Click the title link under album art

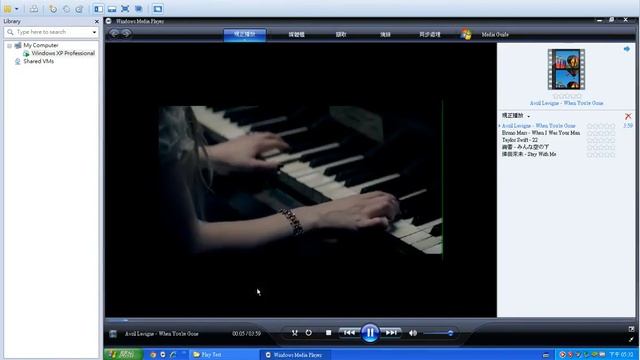(566, 103)
